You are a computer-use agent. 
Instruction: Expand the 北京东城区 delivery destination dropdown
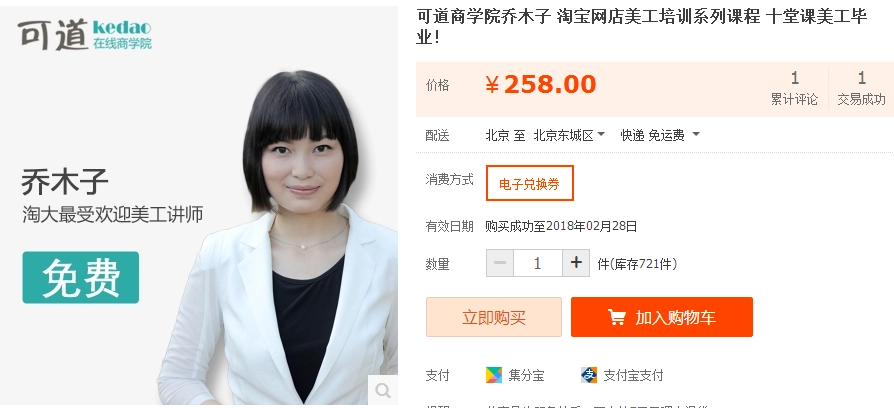tap(569, 135)
